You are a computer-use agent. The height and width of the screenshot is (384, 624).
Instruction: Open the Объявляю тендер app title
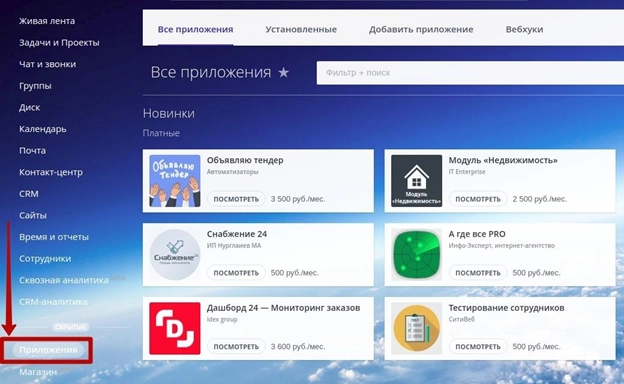(x=245, y=160)
